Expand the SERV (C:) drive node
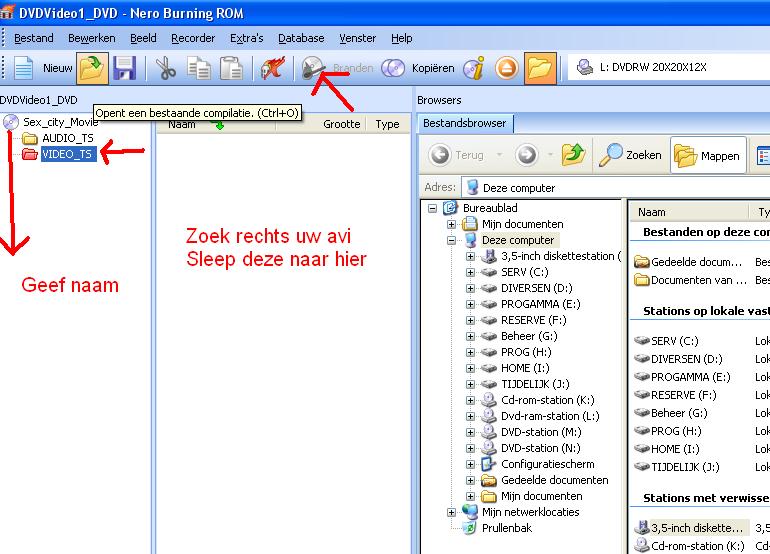 (x=470, y=273)
